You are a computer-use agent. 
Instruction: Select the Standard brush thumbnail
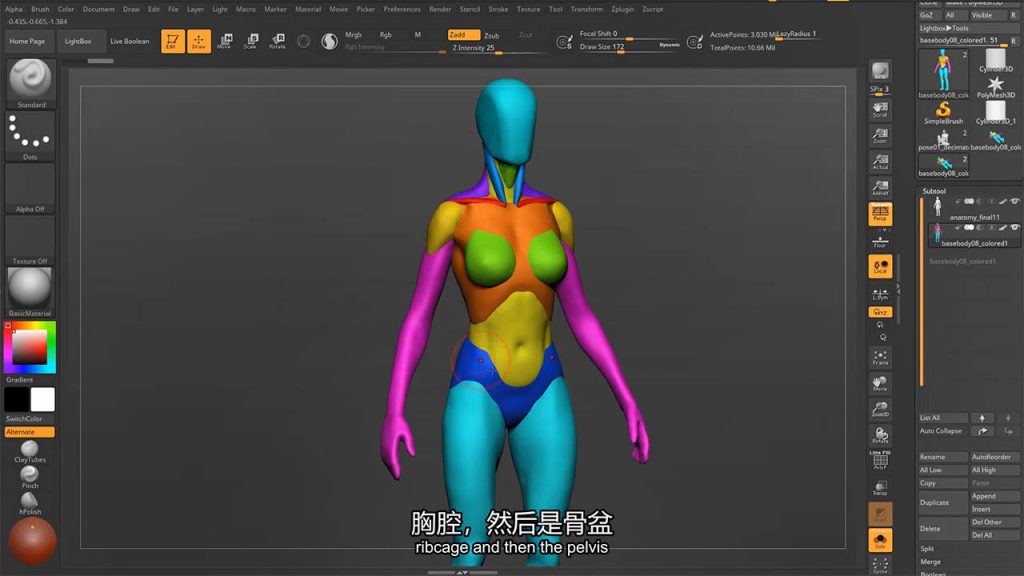pyautogui.click(x=30, y=80)
